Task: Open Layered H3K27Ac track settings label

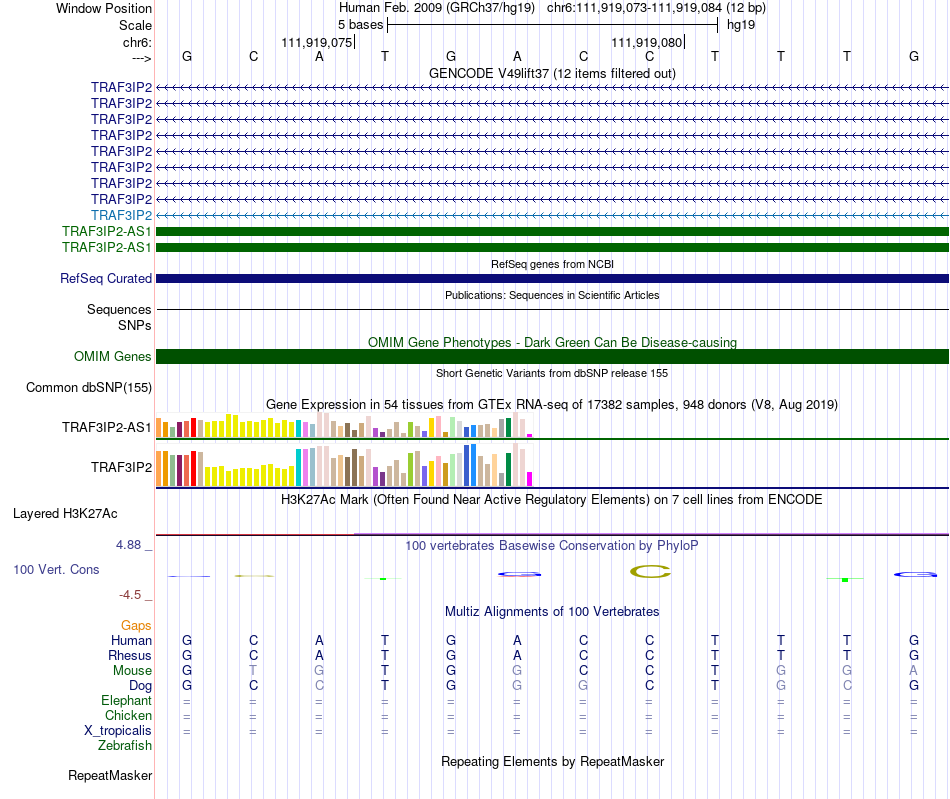Action: 65,514
